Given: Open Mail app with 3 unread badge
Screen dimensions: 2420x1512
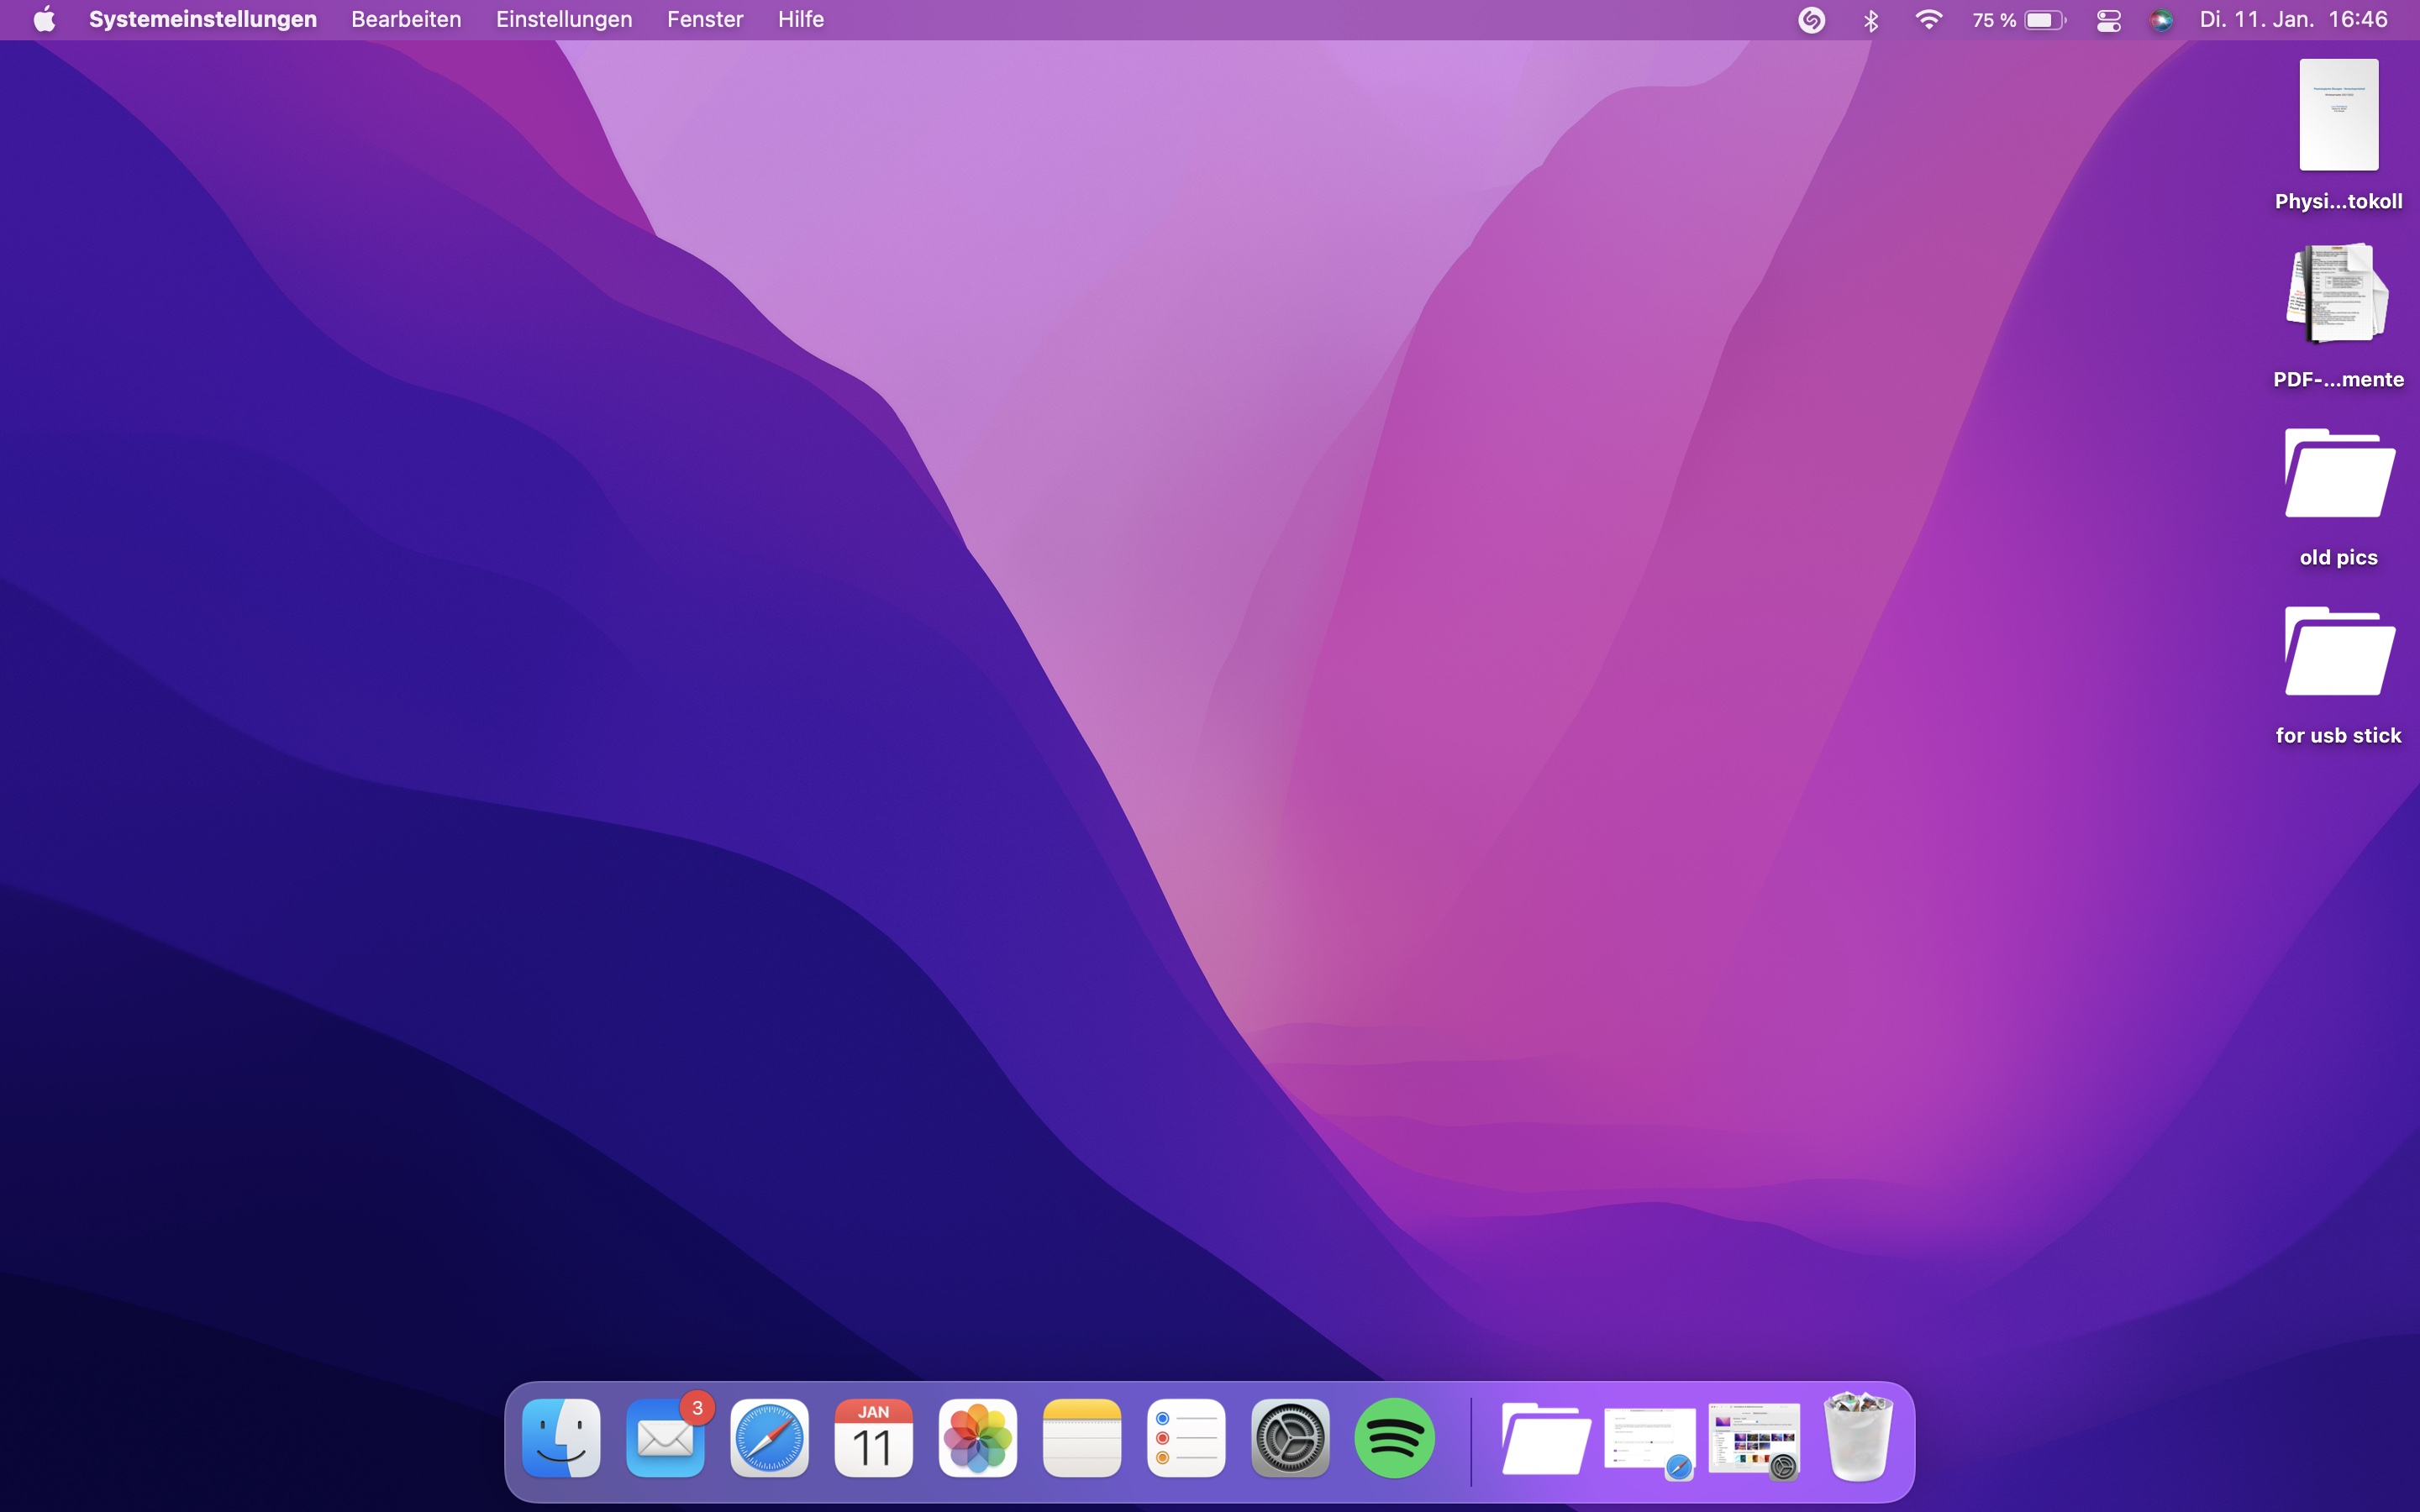Looking at the screenshot, I should click(665, 1438).
